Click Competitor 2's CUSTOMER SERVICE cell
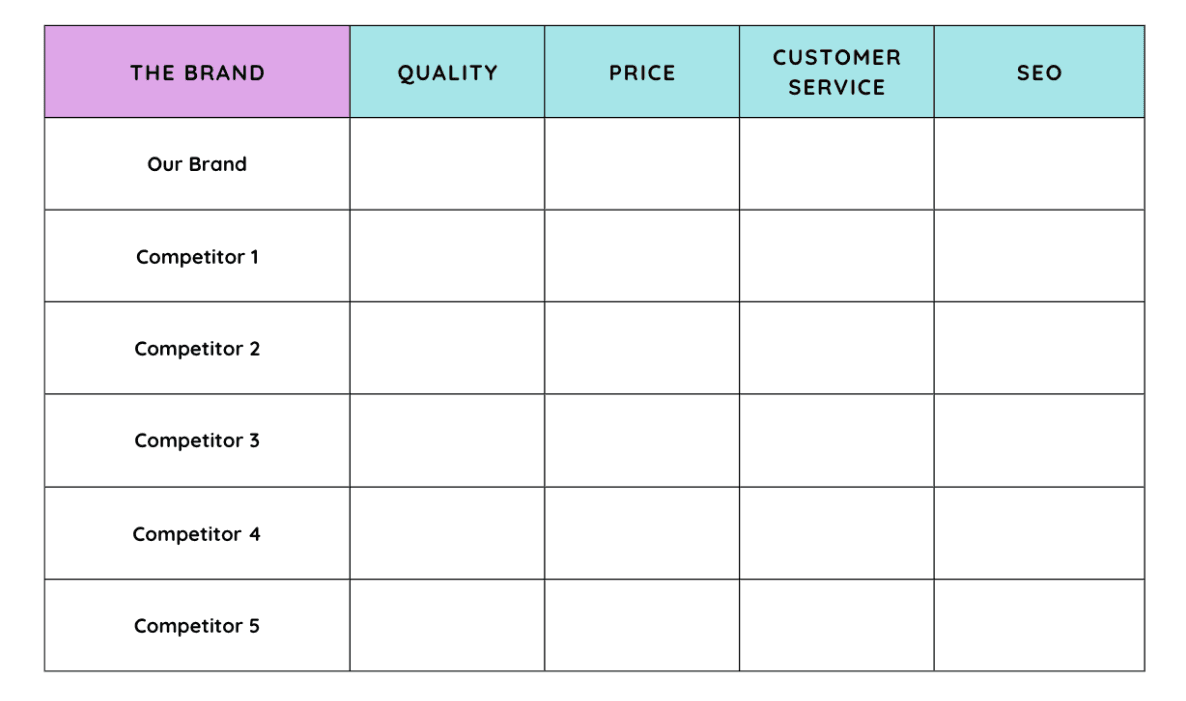This screenshot has width=1186, height=701. pos(837,348)
